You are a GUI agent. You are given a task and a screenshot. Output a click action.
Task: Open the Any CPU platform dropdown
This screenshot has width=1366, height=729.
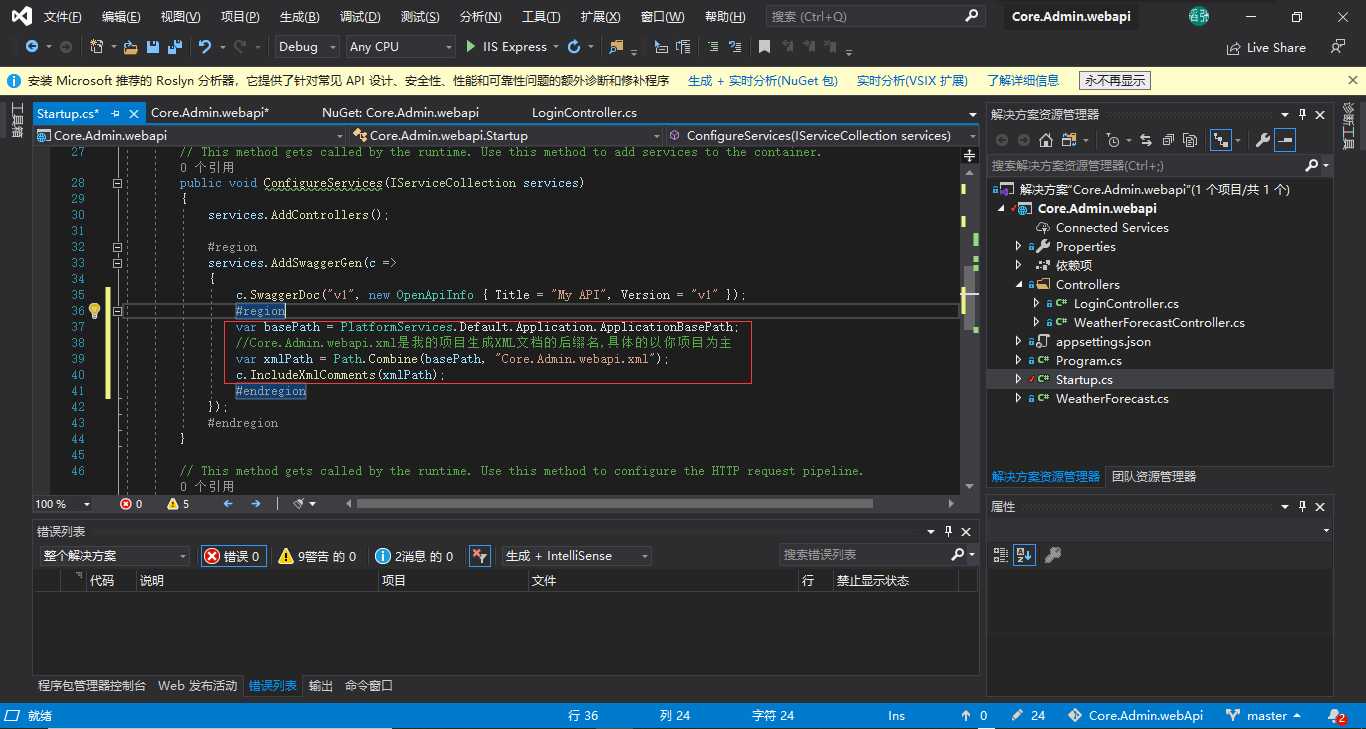[400, 47]
